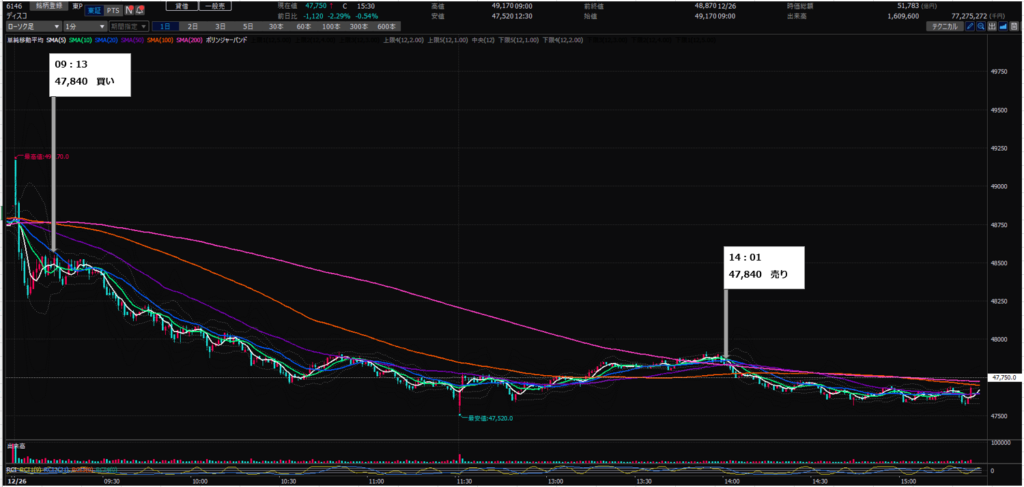Toggle the PTS market button
Viewport: 1024px width, 487px height.
click(113, 10)
